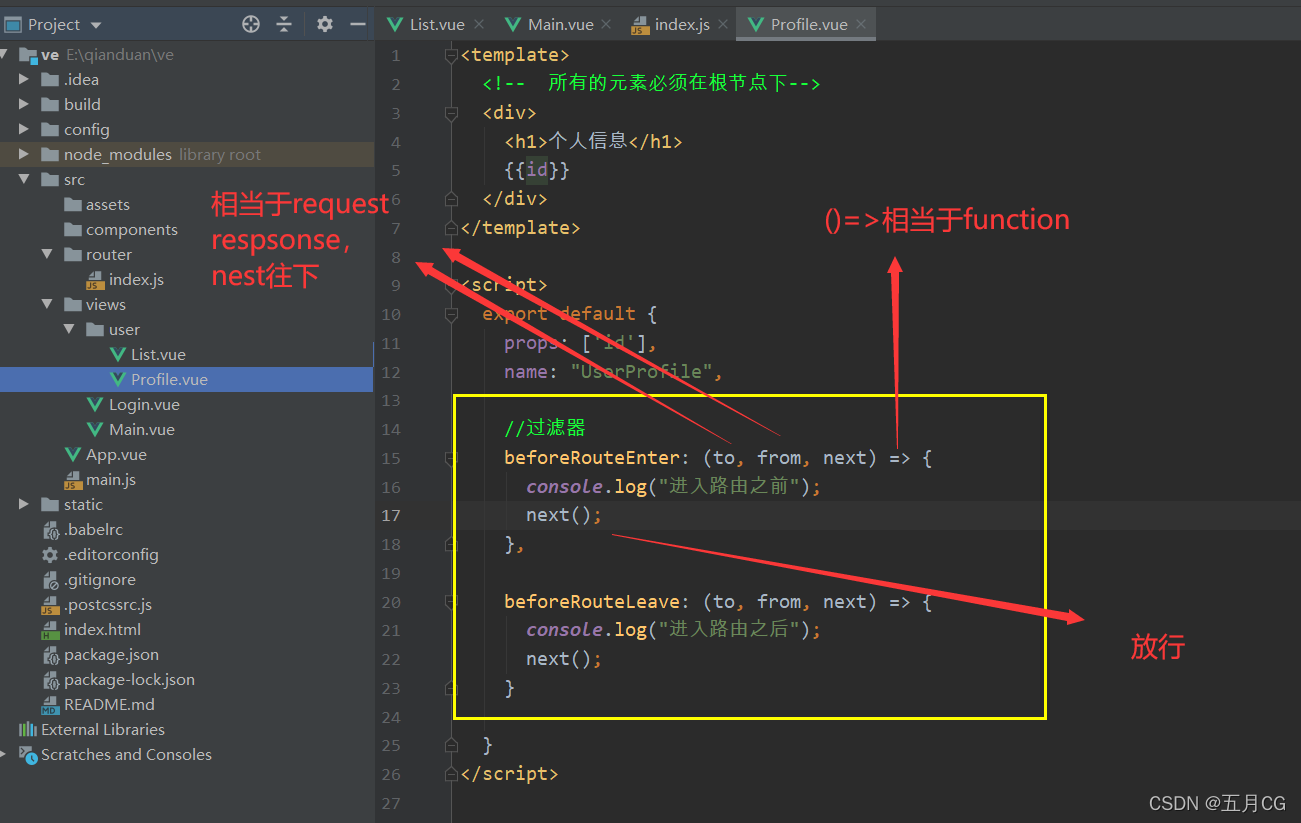
Task: Open the Project view dropdown
Action: [x=96, y=24]
